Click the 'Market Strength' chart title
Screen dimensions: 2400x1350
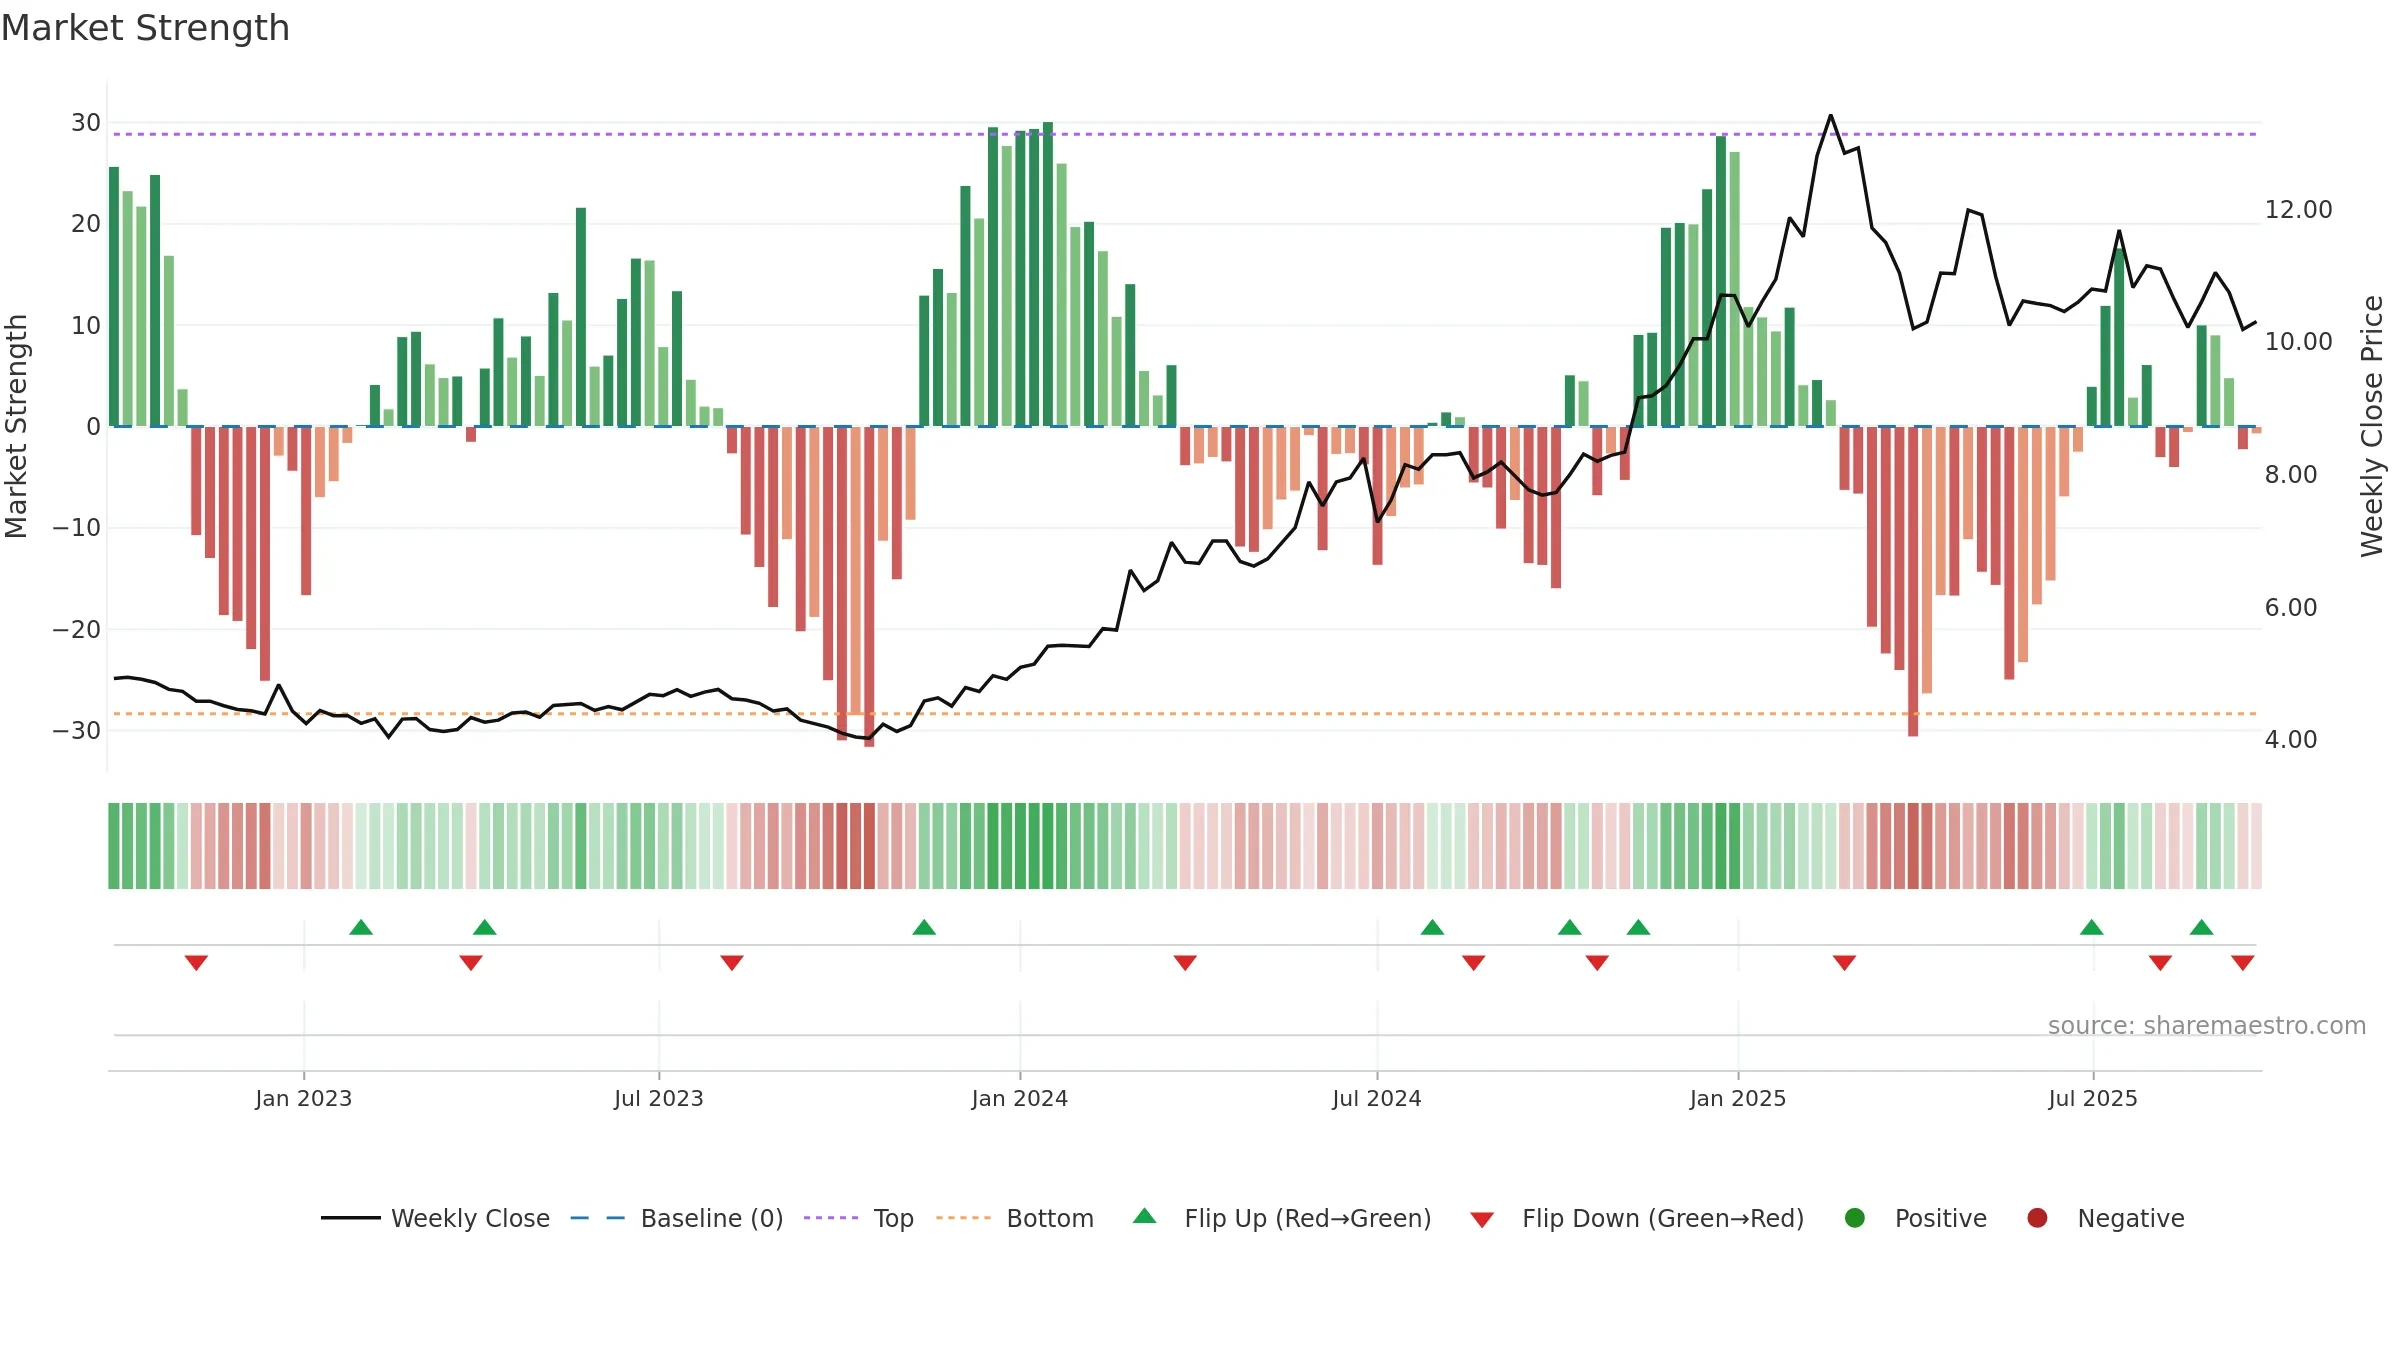(x=145, y=28)
